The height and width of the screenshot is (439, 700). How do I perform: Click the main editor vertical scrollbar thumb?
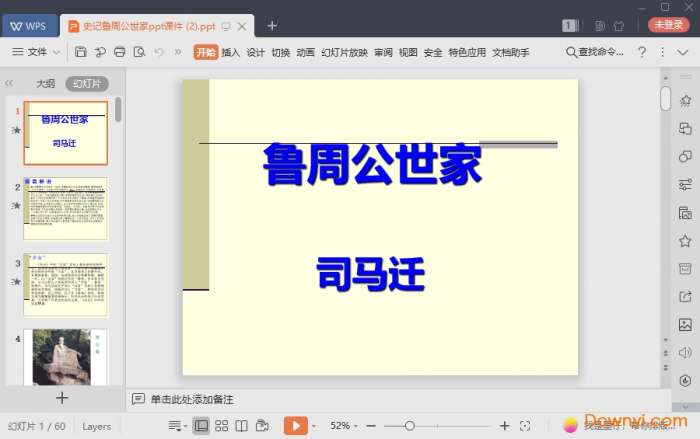point(666,98)
